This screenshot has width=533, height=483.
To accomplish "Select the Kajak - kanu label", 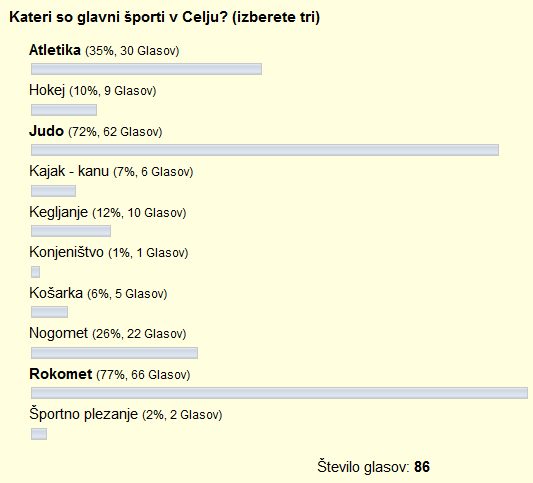I will click(111, 171).
